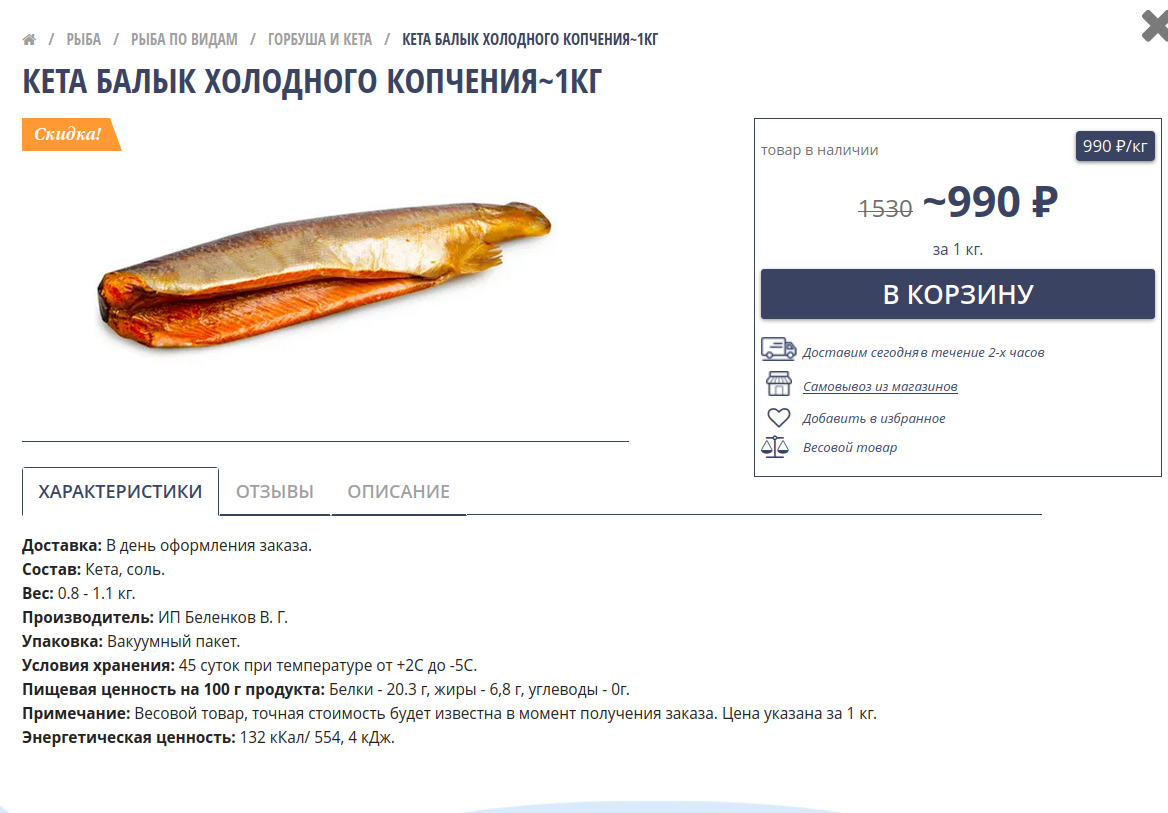Add product with В КОРЗИНУ button
This screenshot has width=1168, height=813.
957,294
